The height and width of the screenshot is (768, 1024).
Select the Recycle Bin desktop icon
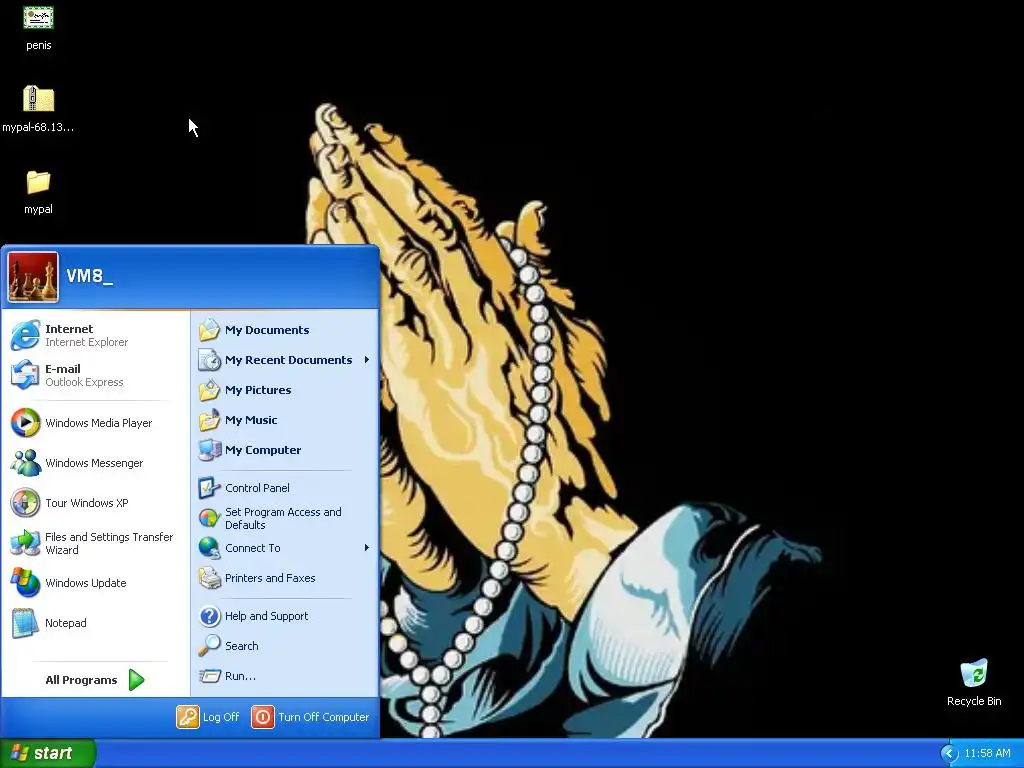(x=974, y=674)
